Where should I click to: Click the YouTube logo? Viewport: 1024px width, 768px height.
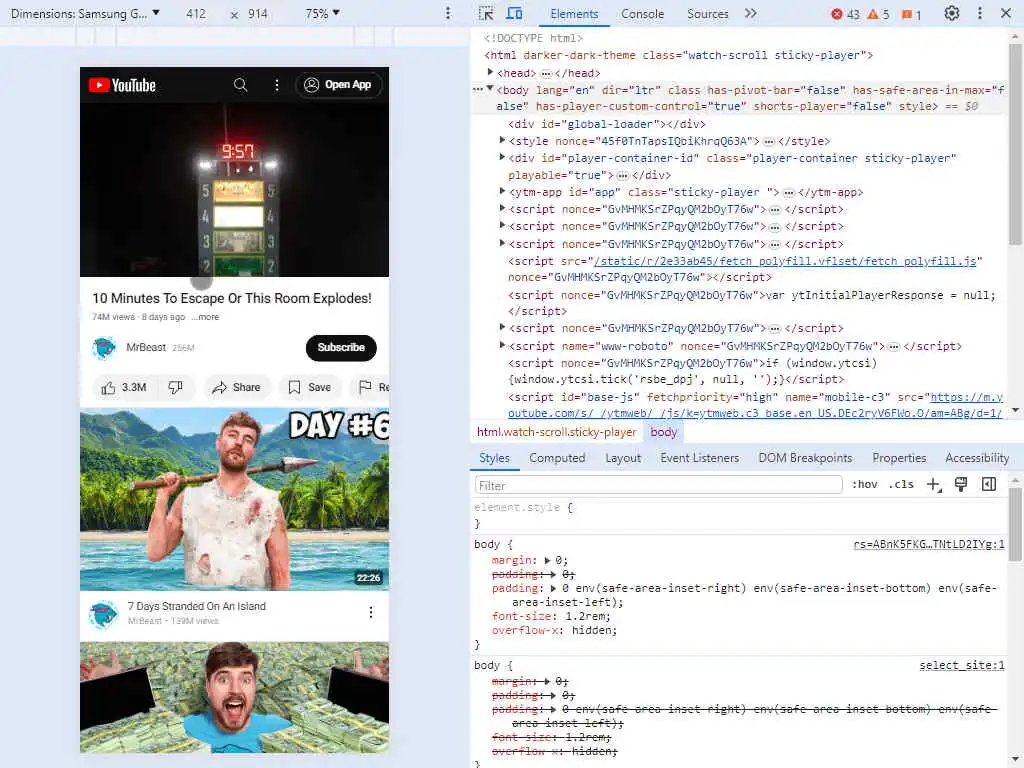pyautogui.click(x=122, y=85)
